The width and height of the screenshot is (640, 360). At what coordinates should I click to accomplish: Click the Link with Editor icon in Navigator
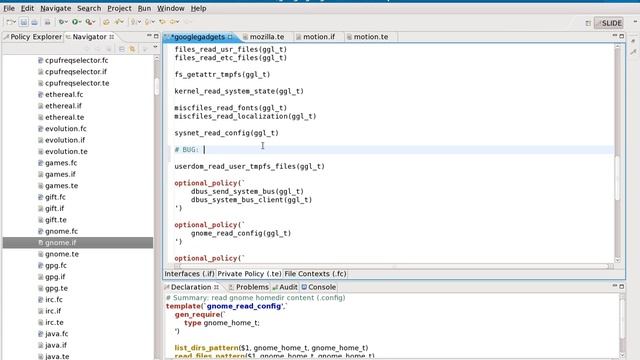tap(132, 49)
